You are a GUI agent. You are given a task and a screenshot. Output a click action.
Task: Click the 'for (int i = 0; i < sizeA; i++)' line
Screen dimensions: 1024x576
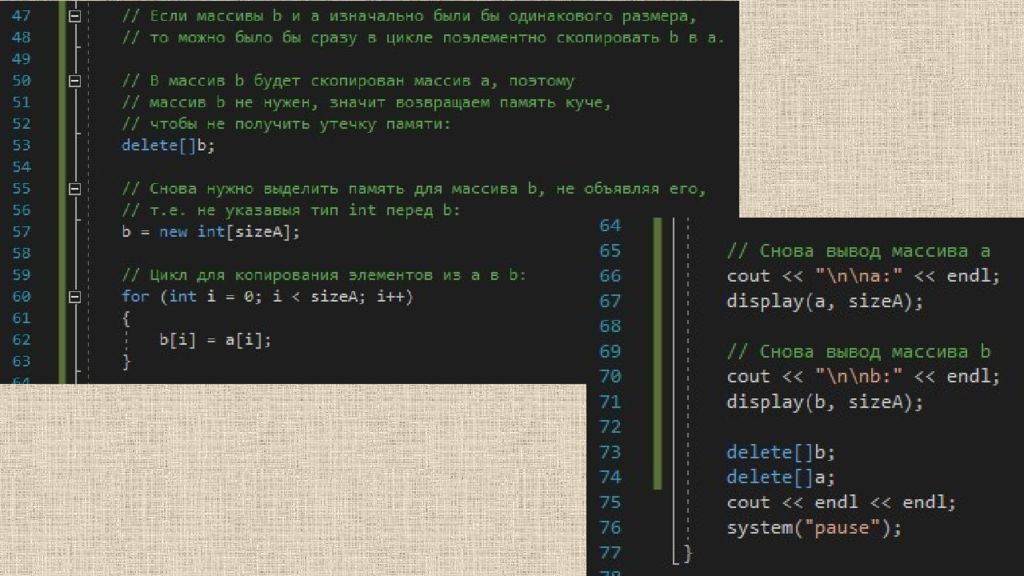point(267,296)
